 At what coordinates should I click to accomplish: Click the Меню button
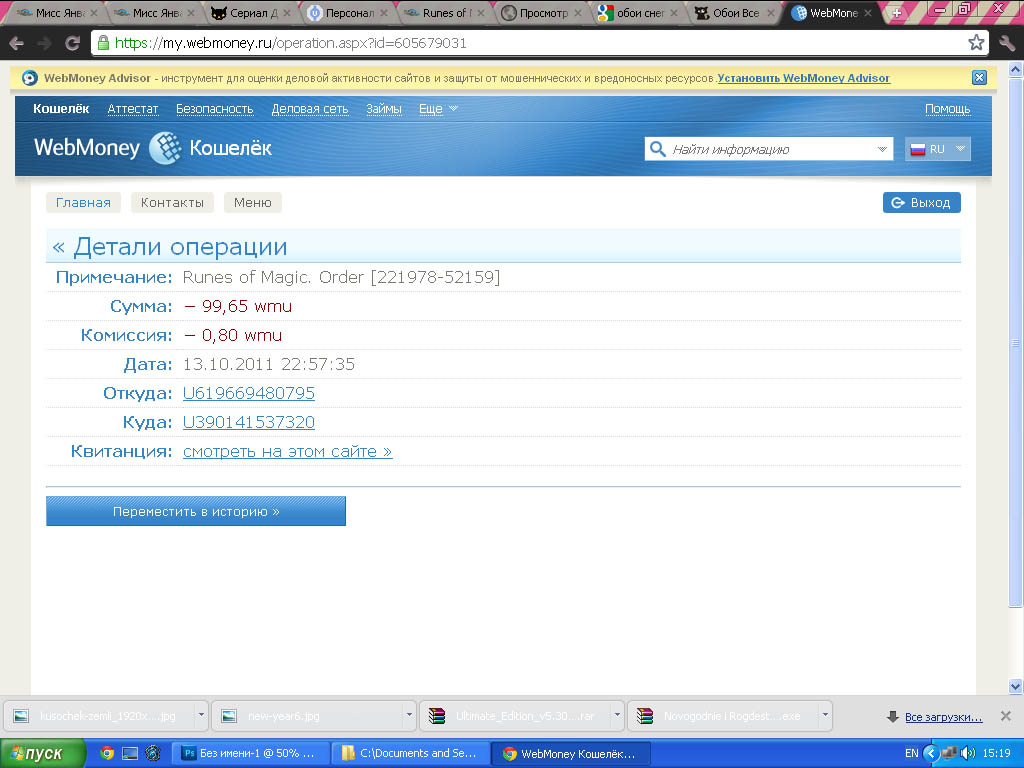[253, 202]
